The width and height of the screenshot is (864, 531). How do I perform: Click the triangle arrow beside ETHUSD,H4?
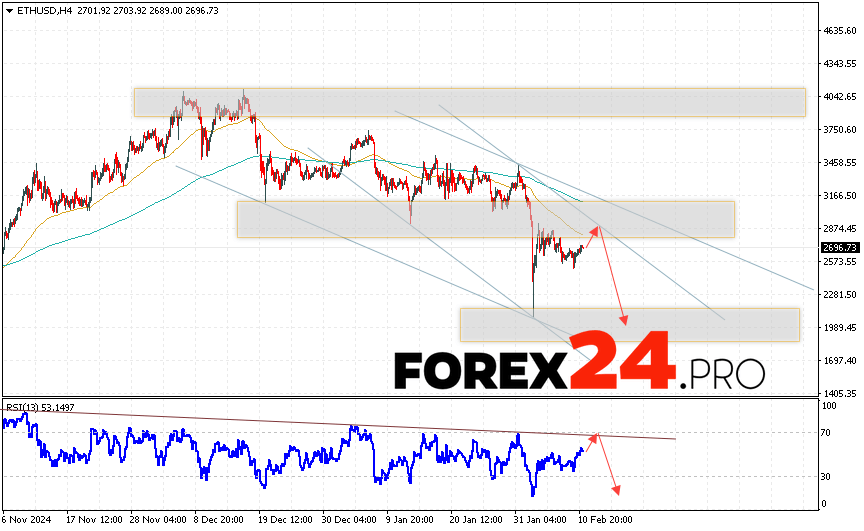point(9,8)
